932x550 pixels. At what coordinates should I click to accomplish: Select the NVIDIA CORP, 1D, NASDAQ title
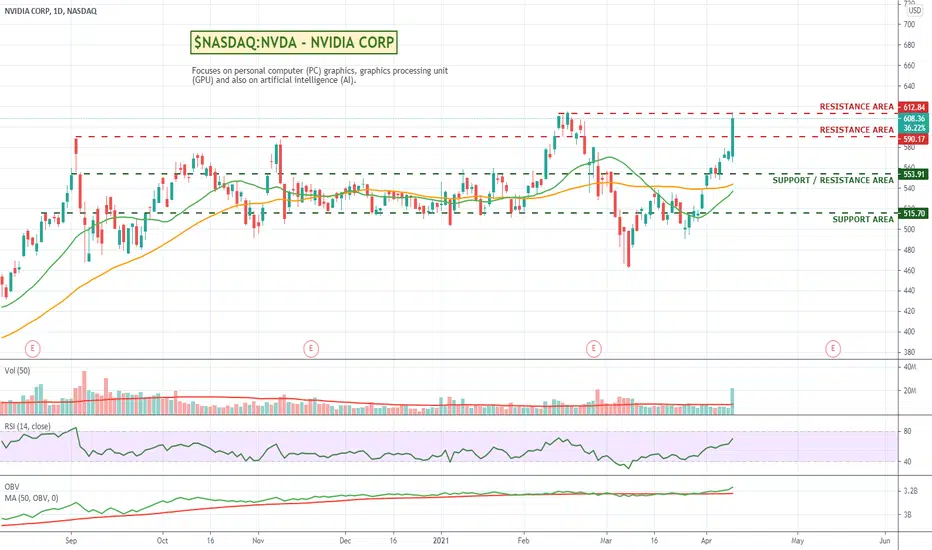click(x=51, y=11)
